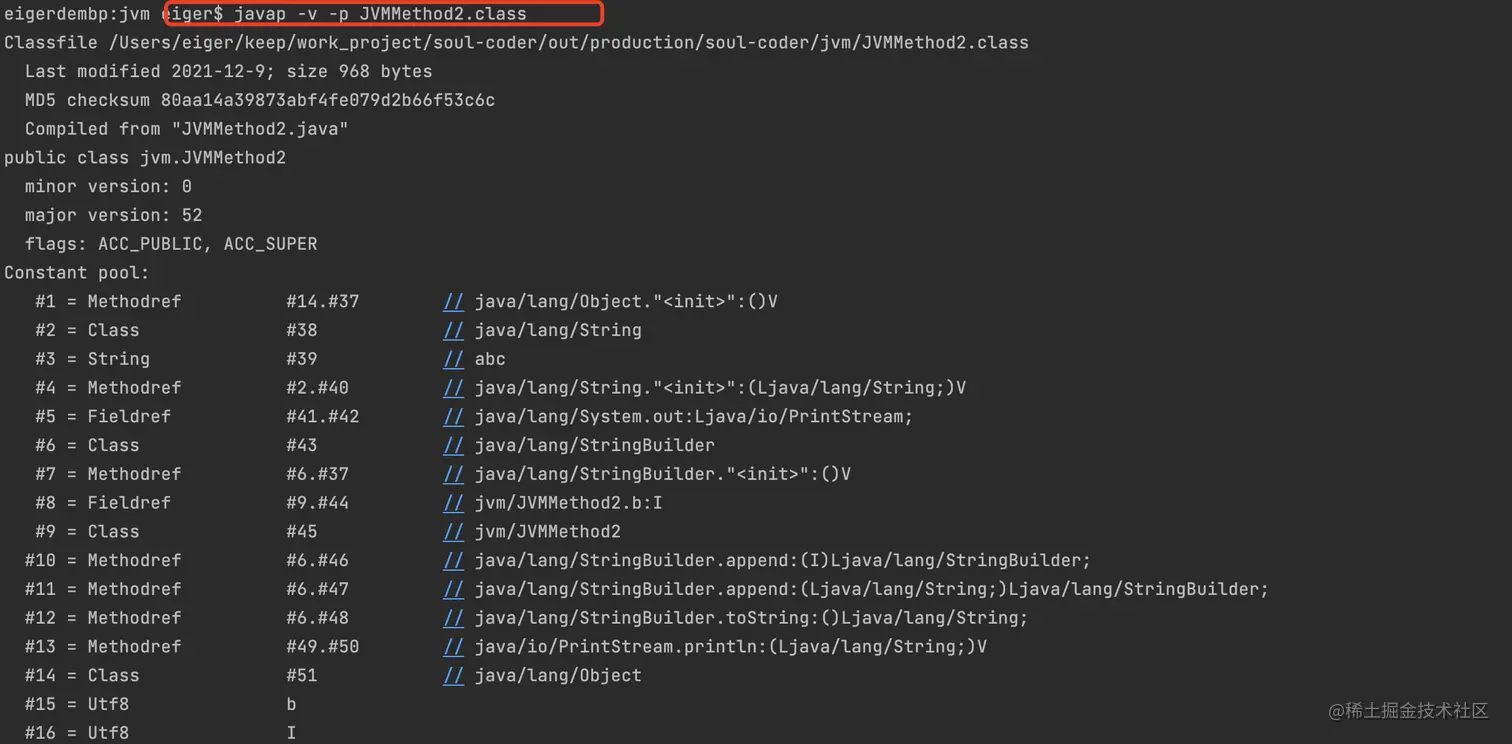
Task: Click the // link on line #11 append String
Action: point(454,589)
